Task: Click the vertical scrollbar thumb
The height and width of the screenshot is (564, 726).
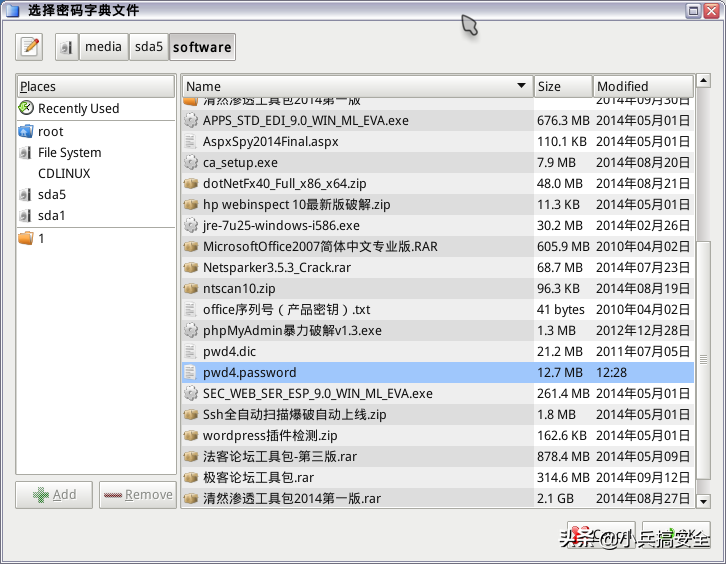Action: pos(703,360)
